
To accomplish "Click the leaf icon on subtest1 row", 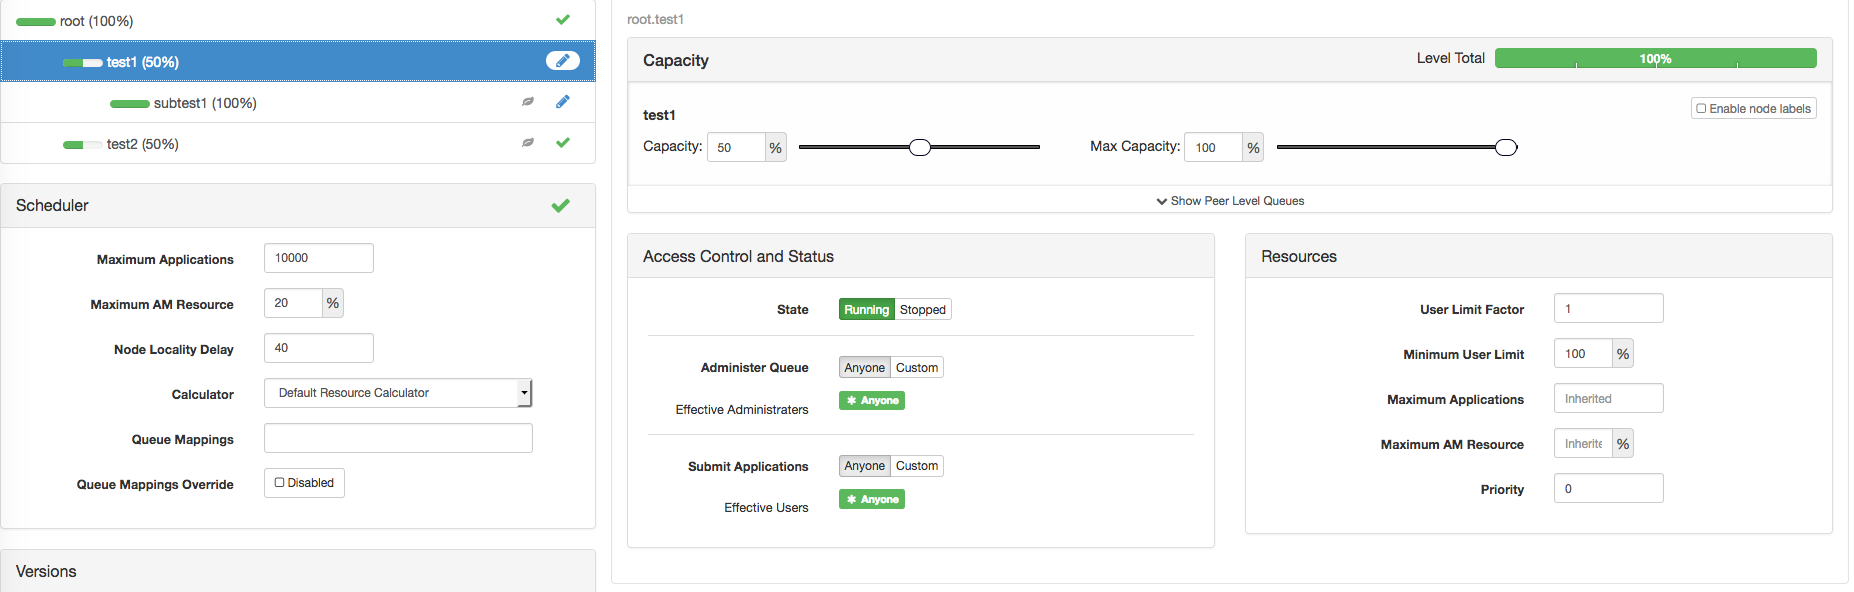I will tap(528, 102).
